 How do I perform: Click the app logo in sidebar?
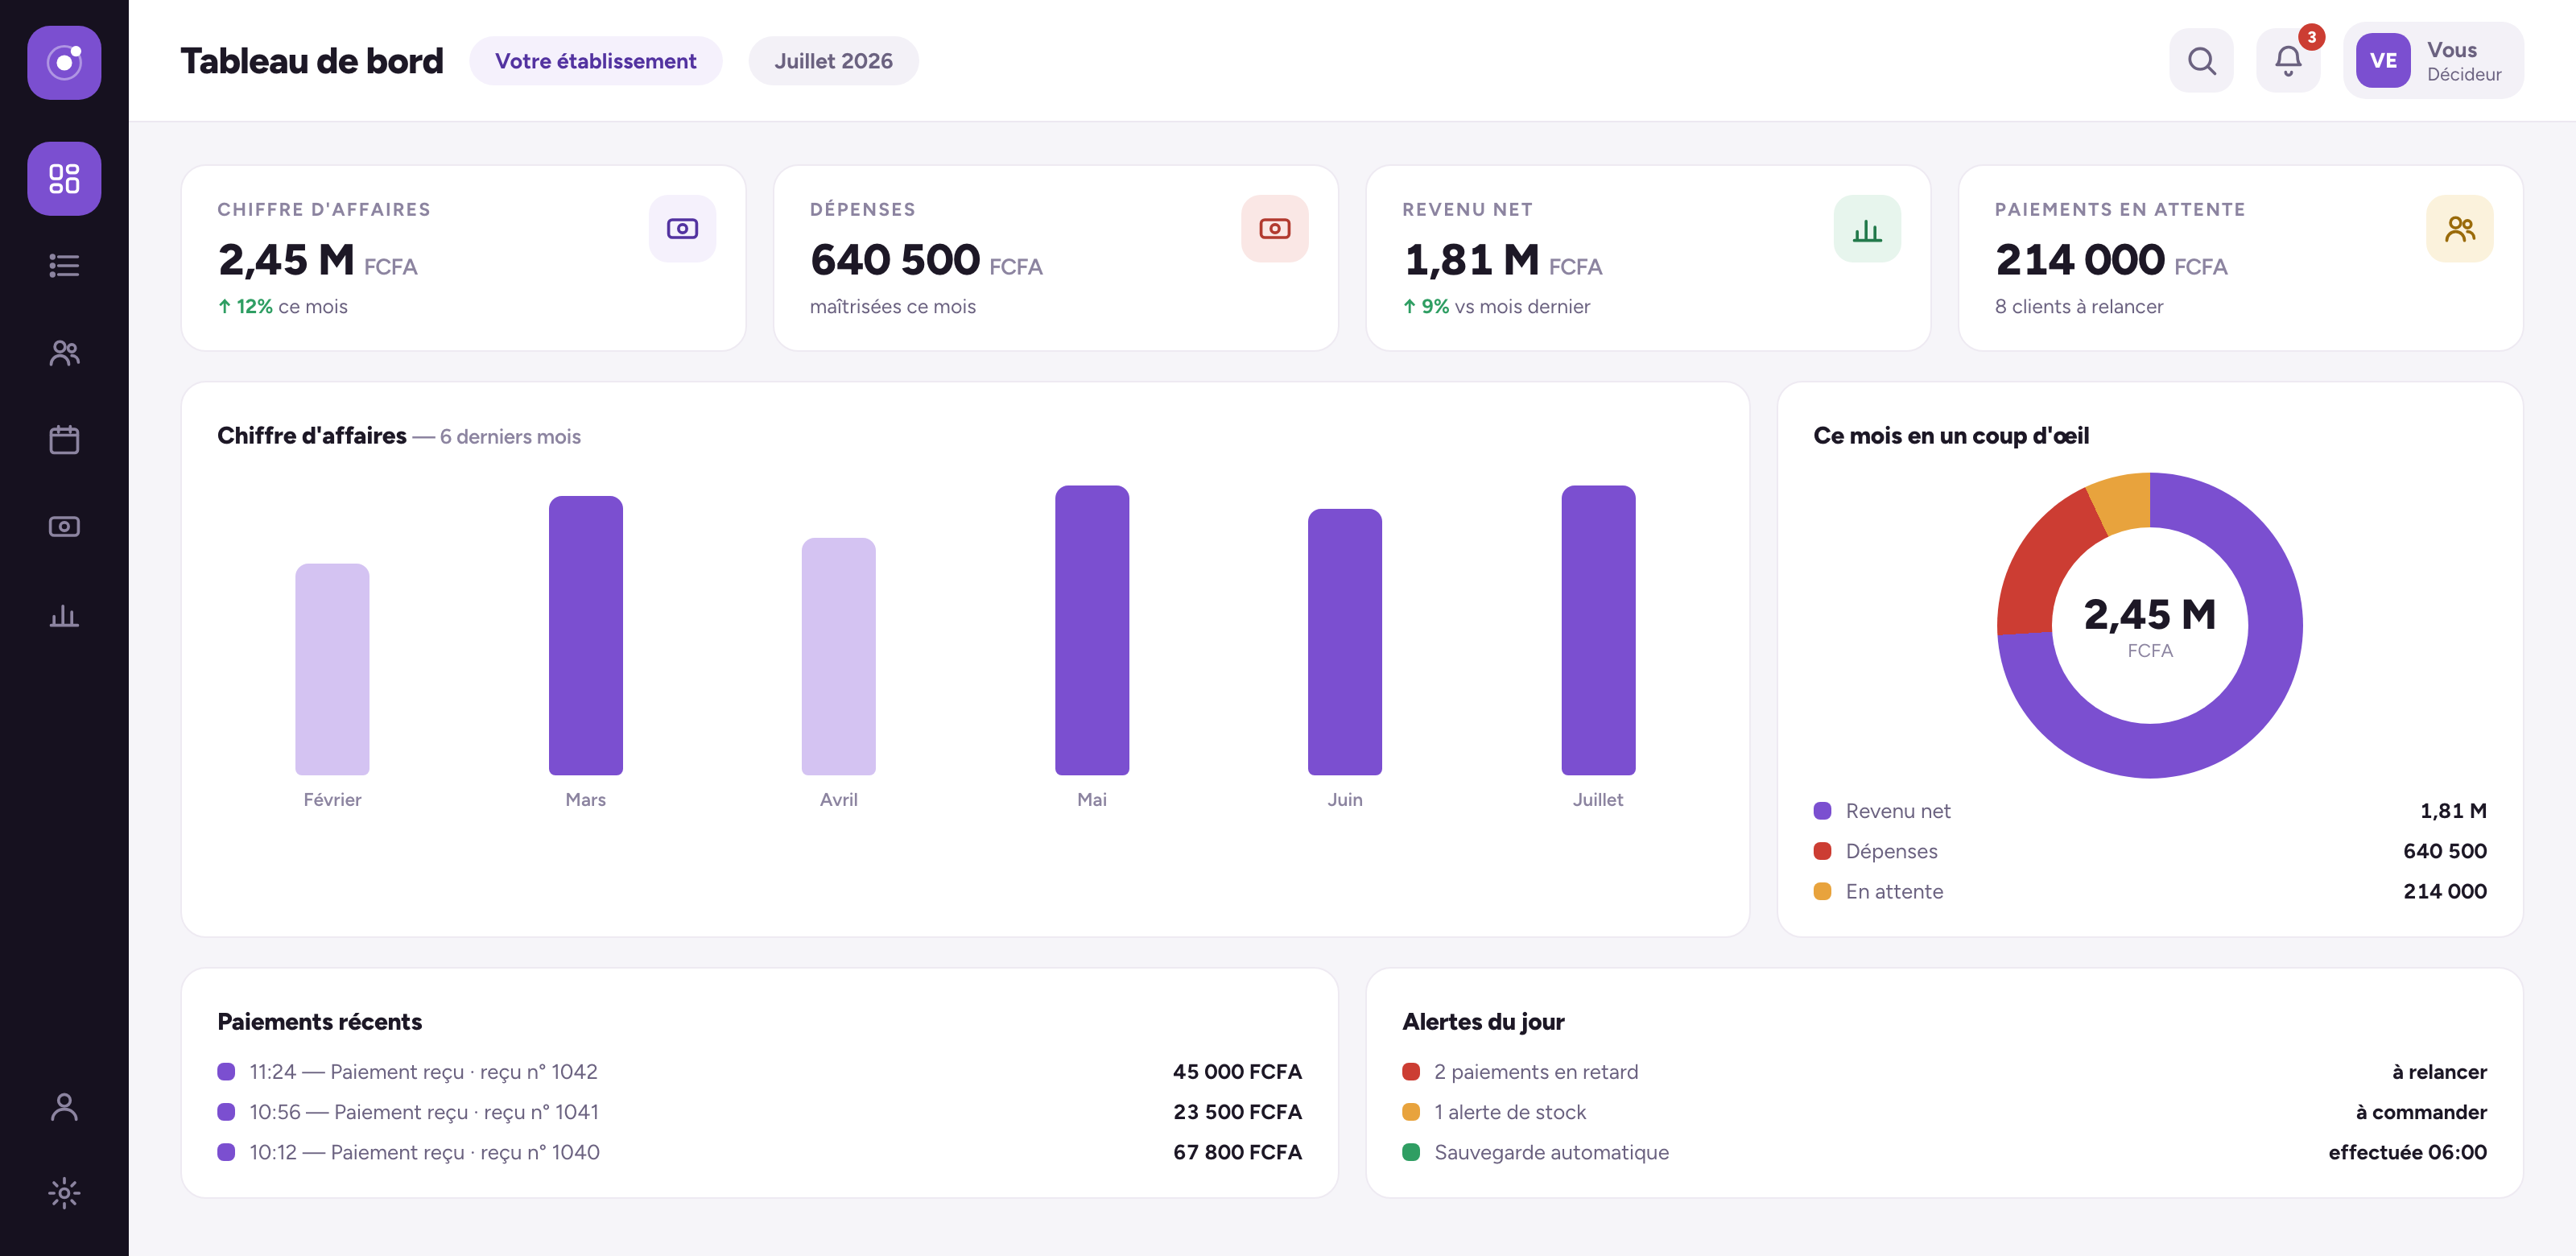click(64, 62)
